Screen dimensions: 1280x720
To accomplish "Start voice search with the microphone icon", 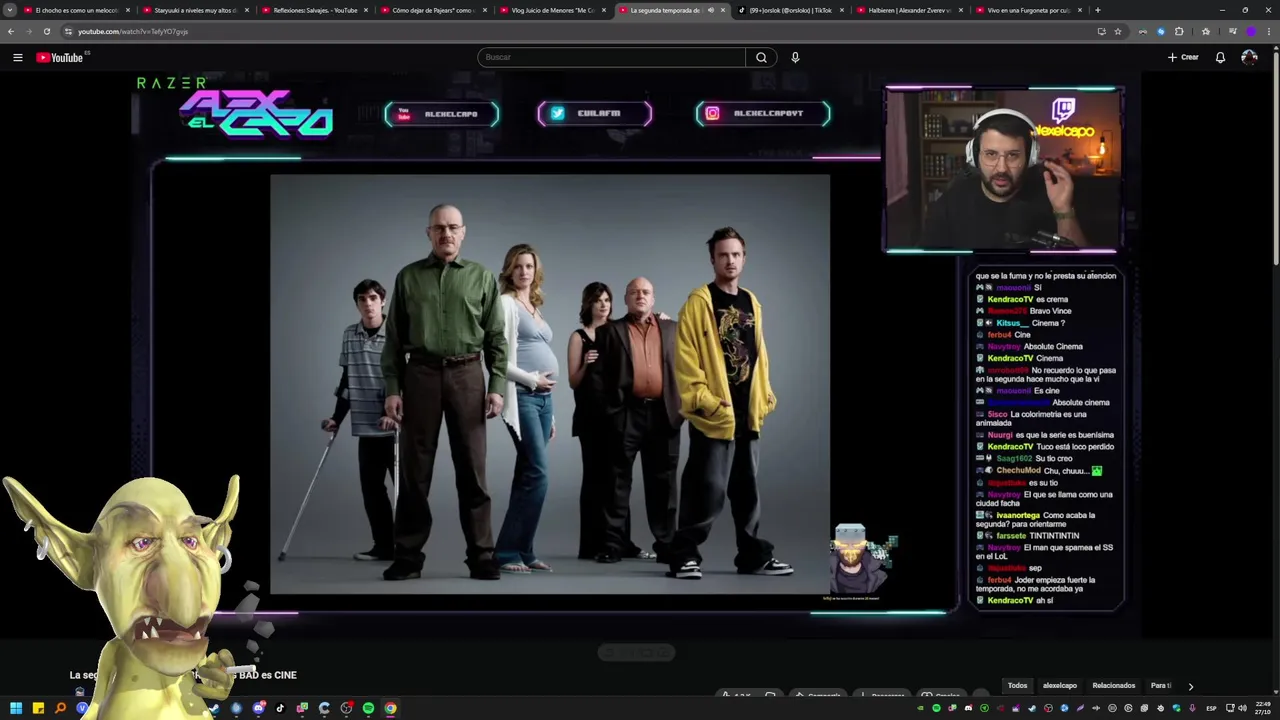I will point(795,57).
